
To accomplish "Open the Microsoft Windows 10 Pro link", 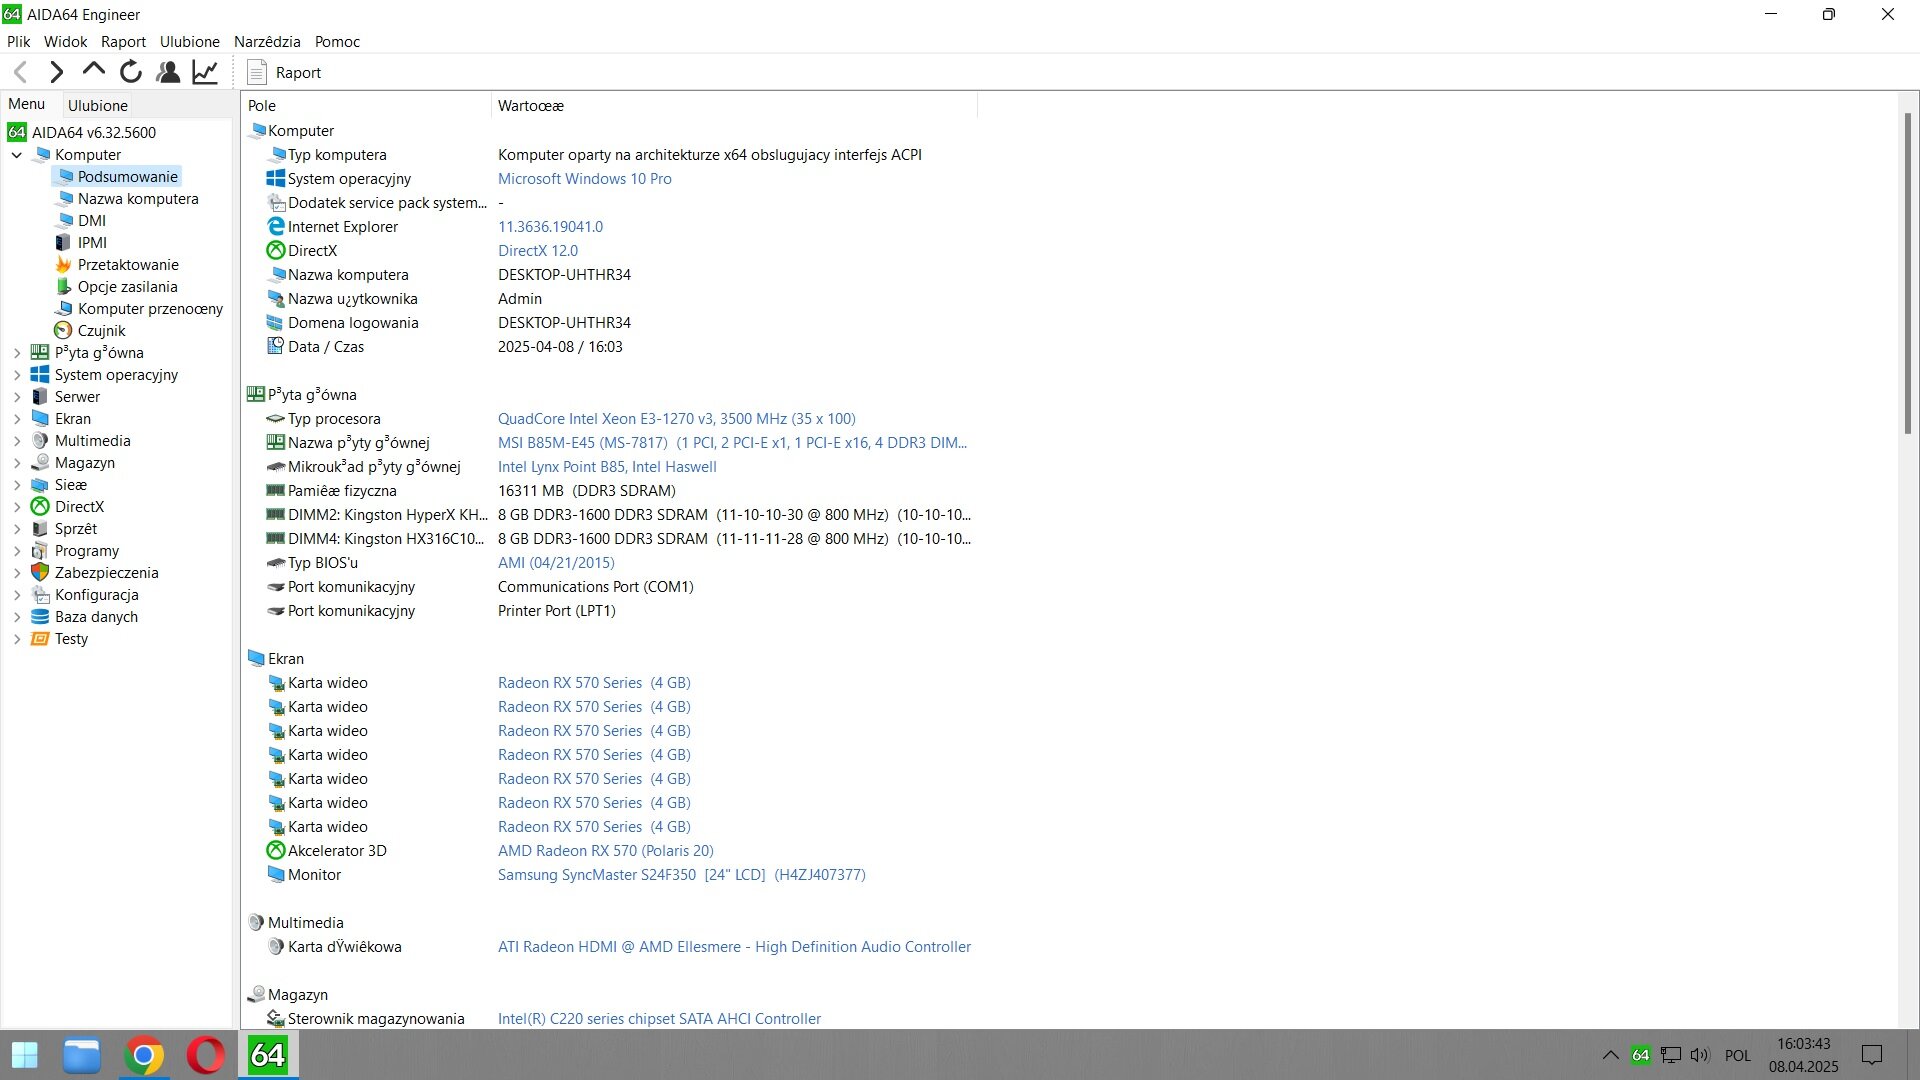I will click(x=585, y=178).
